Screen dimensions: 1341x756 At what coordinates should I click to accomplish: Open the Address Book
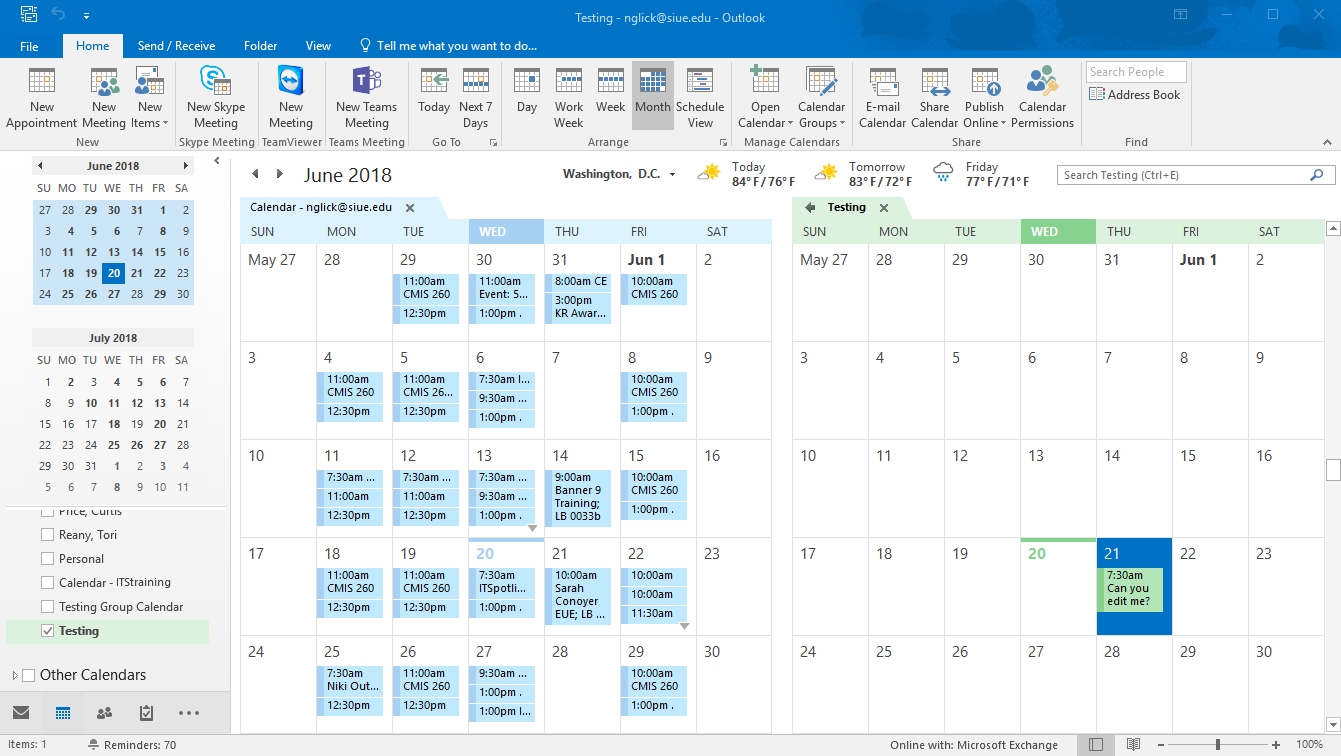(1135, 95)
